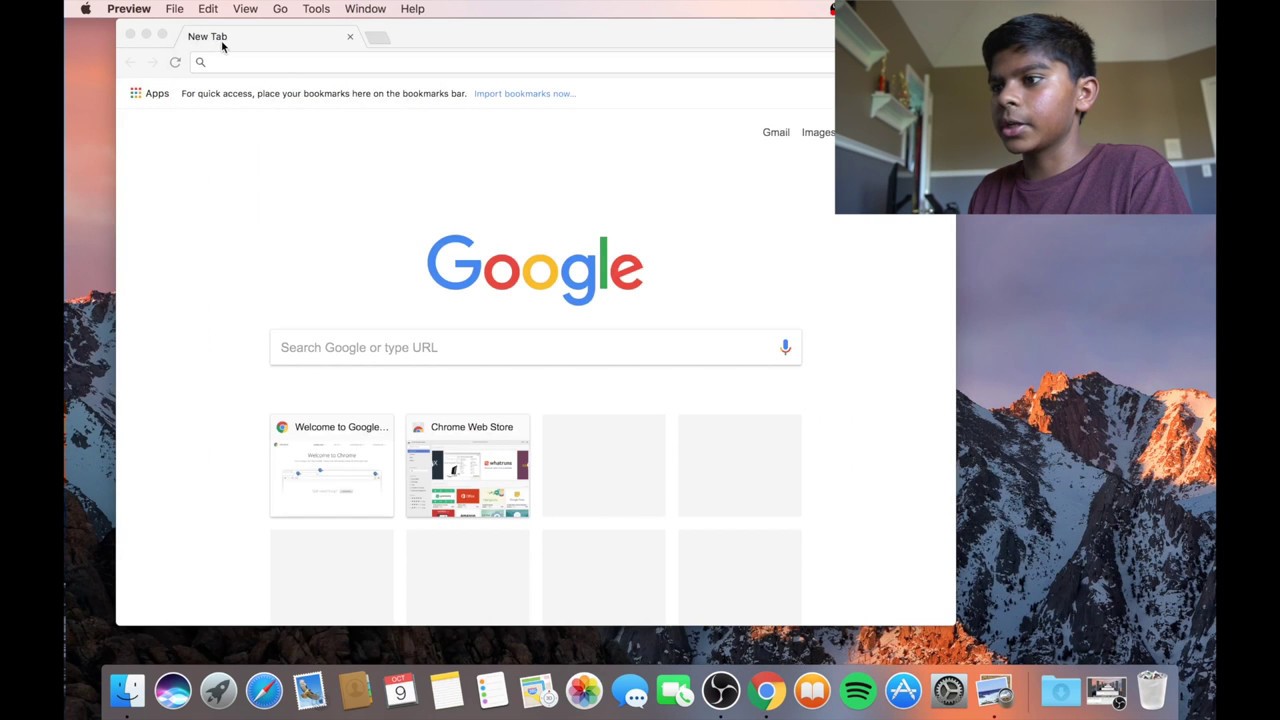Launch Siri from the Dock

pyautogui.click(x=173, y=691)
